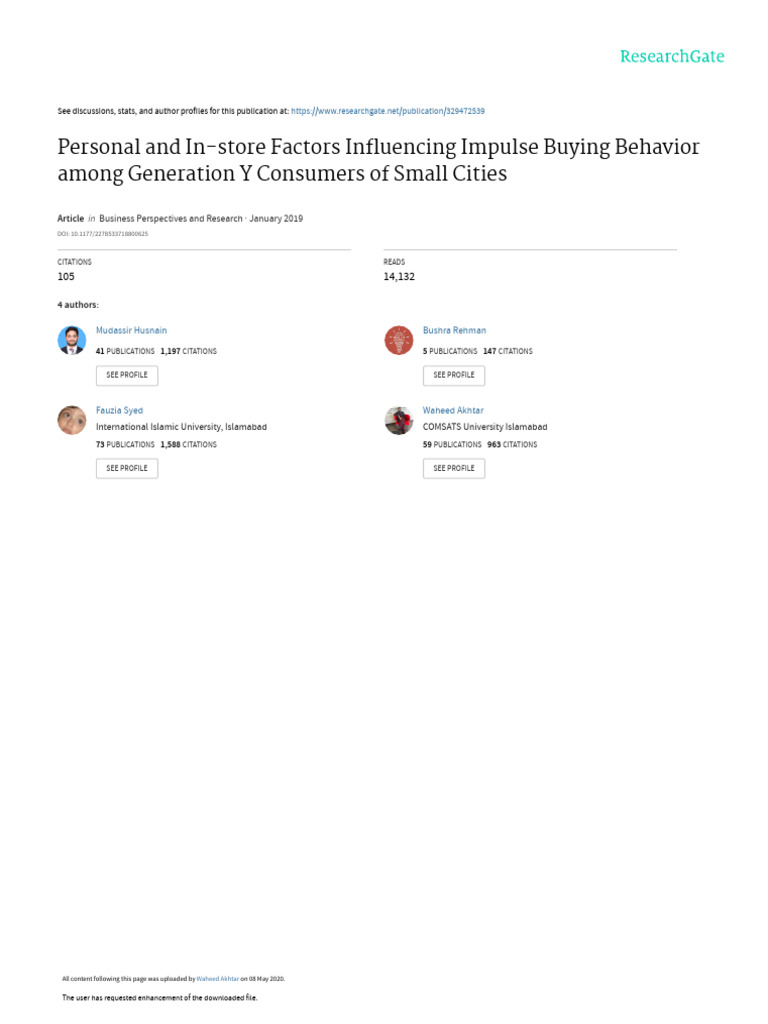Click Fauzia Syed's profile picture
768x1024 pixels.
tap(72, 420)
